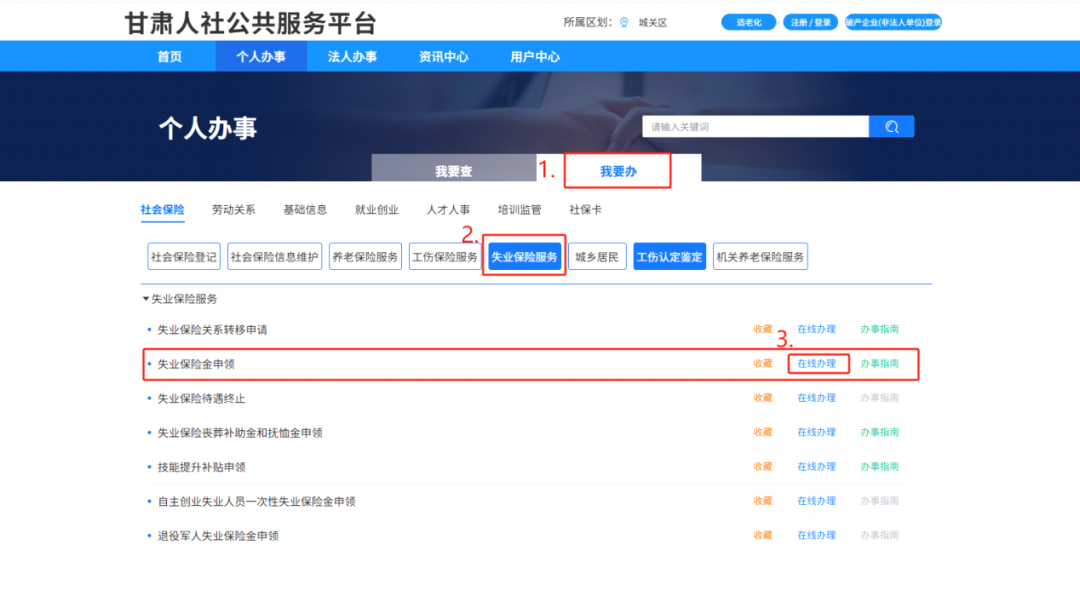Focus the 请输入关键词 search field
Viewport: 1080px width, 608px height.
pos(756,127)
